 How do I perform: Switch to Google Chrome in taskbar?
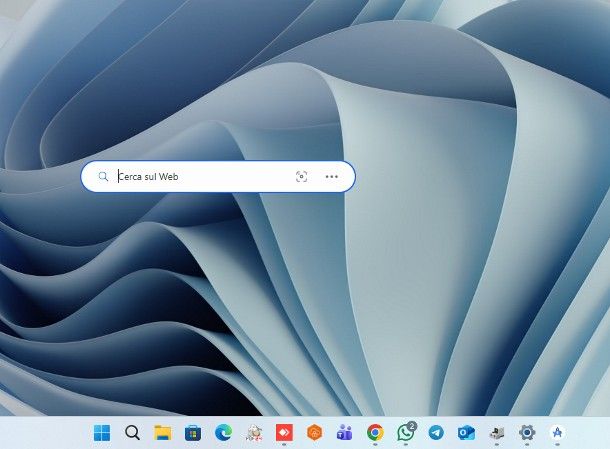375,433
